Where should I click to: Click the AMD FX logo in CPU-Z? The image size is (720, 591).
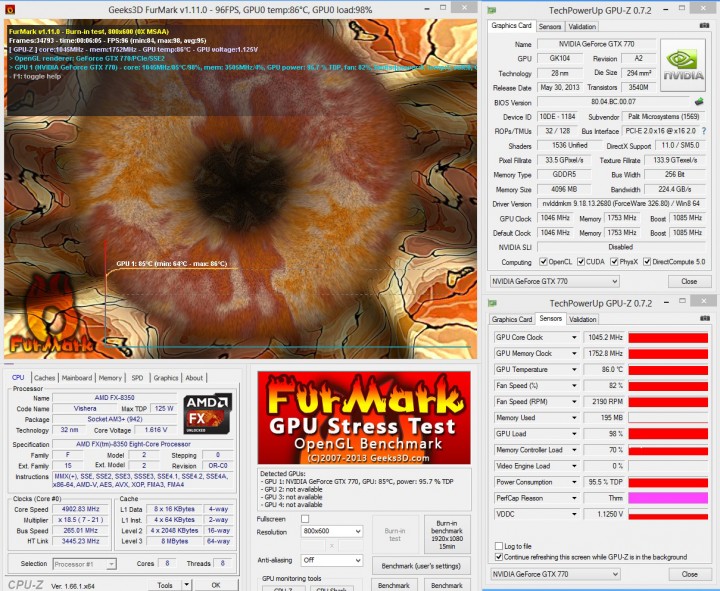point(208,414)
